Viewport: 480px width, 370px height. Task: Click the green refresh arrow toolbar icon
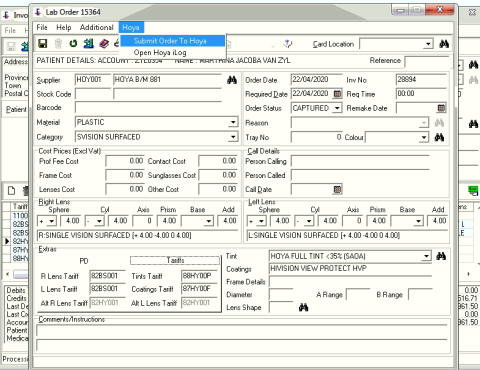point(73,43)
